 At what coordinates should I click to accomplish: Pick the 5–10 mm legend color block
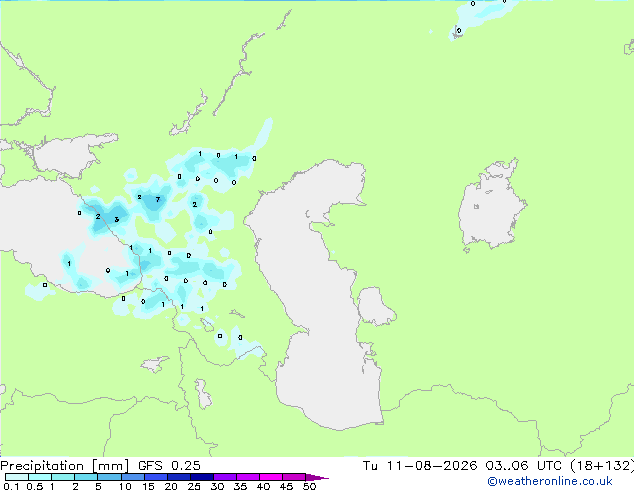(x=109, y=477)
